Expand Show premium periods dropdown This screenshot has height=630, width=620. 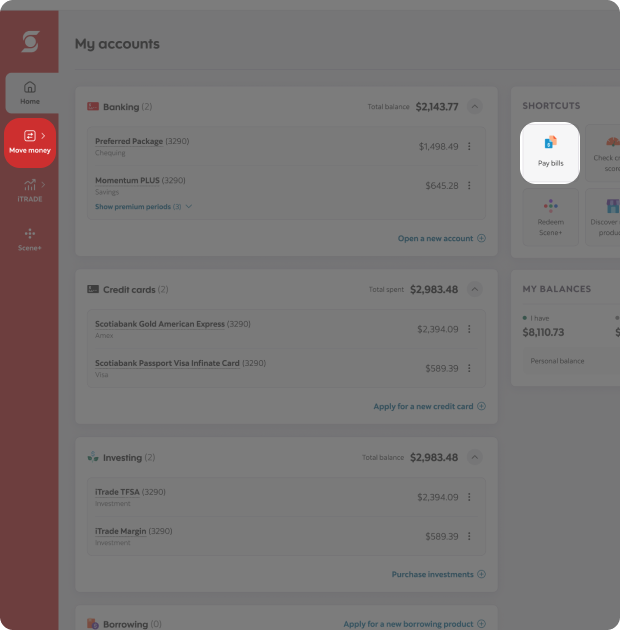pos(143,207)
